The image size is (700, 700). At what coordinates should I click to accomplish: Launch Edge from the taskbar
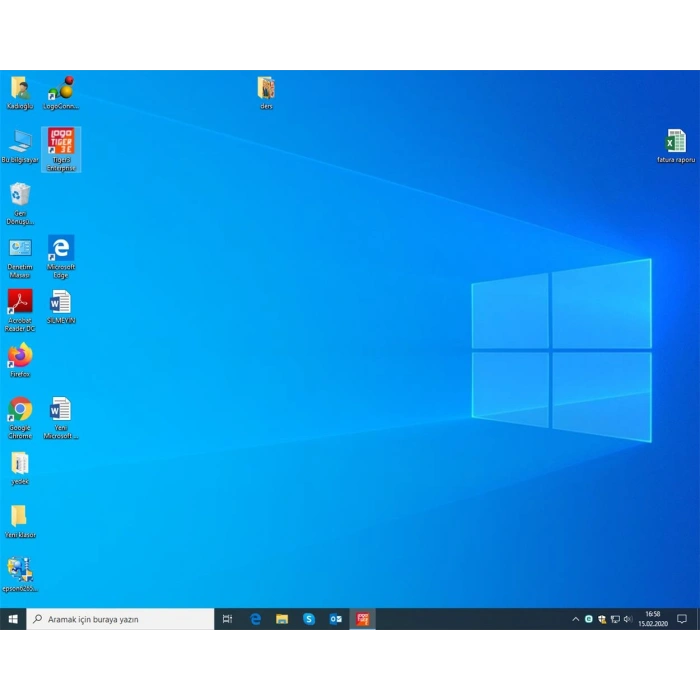[255, 619]
